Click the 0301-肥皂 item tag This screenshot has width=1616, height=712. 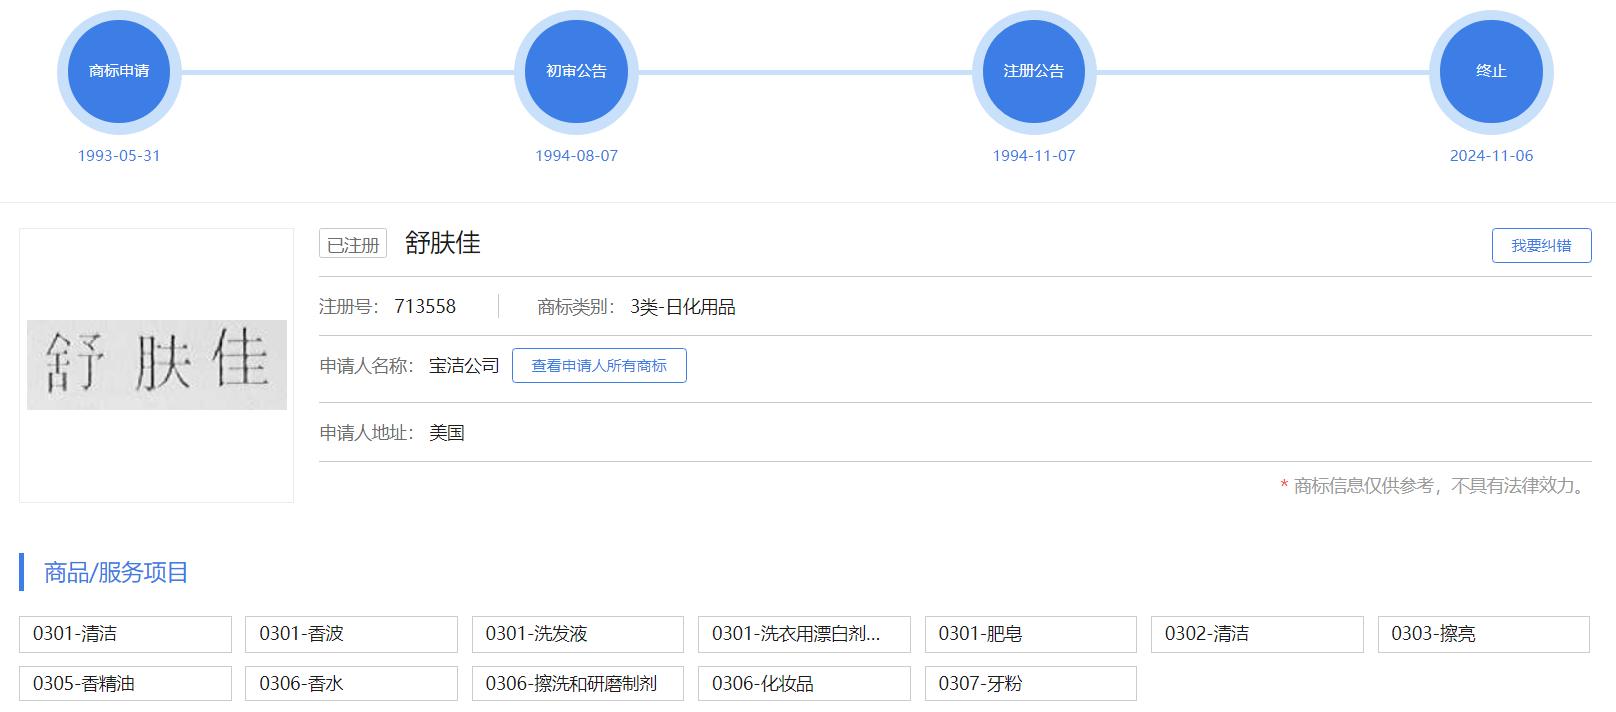[1030, 634]
